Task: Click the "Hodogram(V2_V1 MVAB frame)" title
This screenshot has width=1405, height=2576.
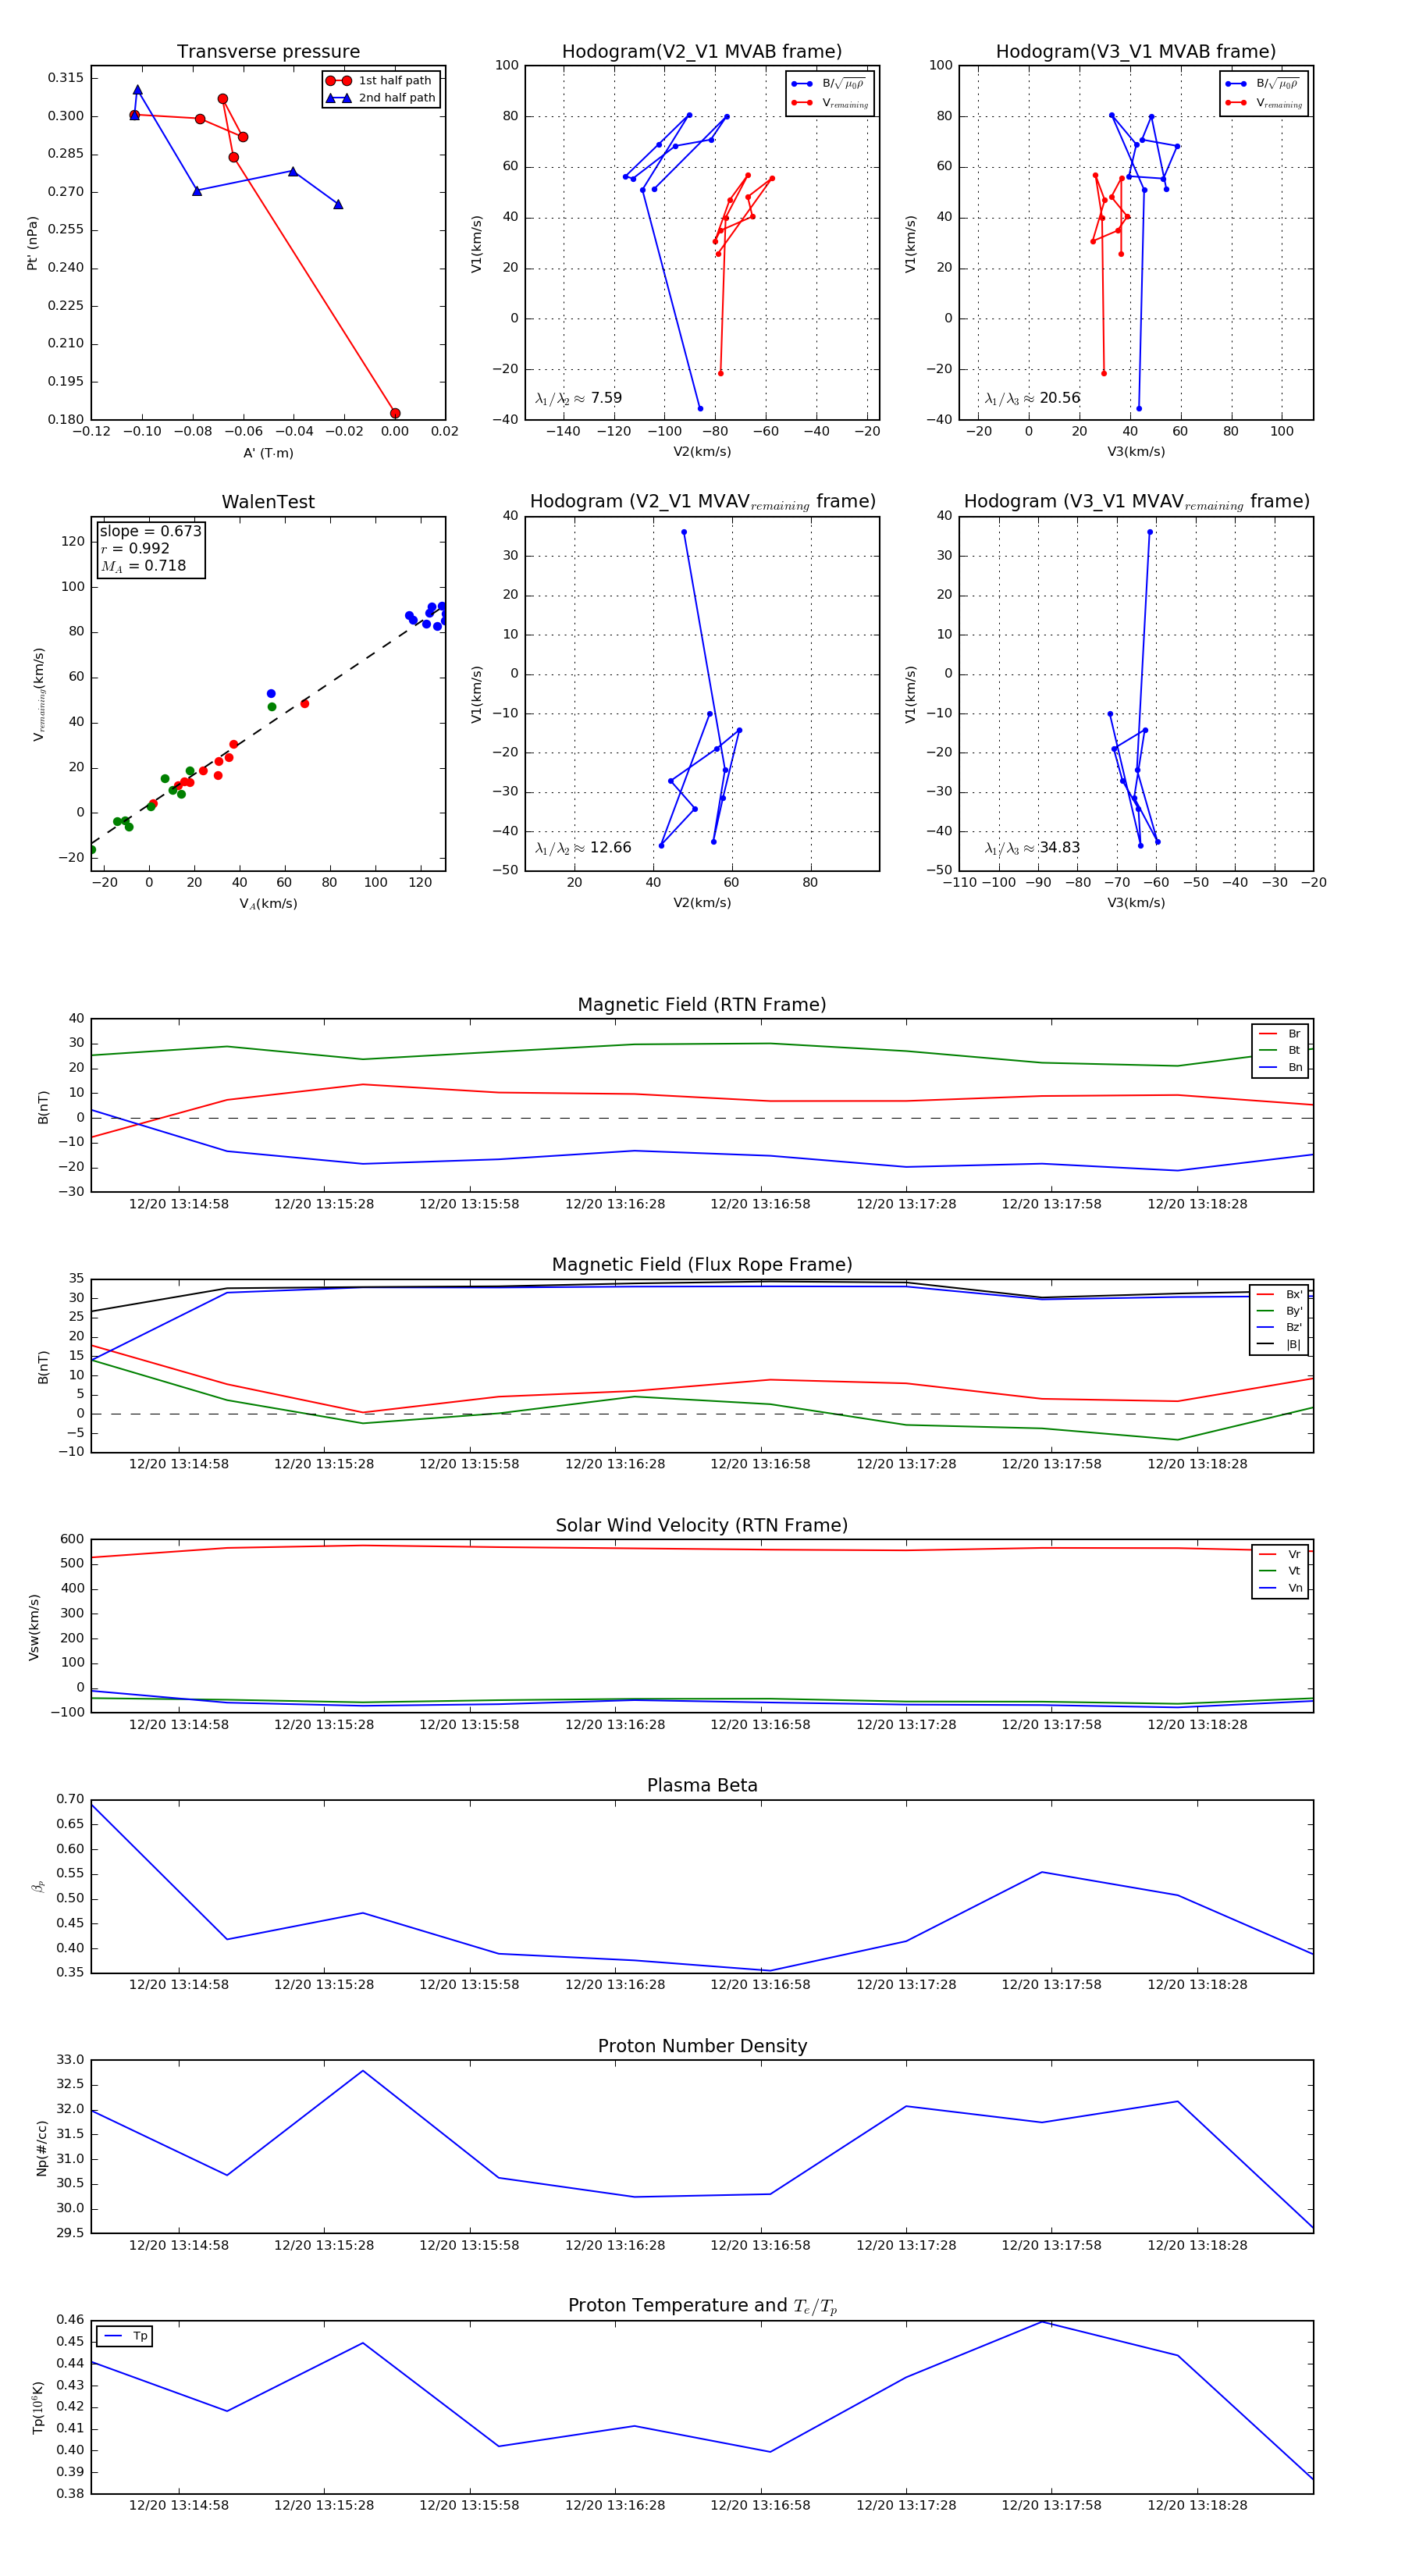Action: [x=702, y=52]
